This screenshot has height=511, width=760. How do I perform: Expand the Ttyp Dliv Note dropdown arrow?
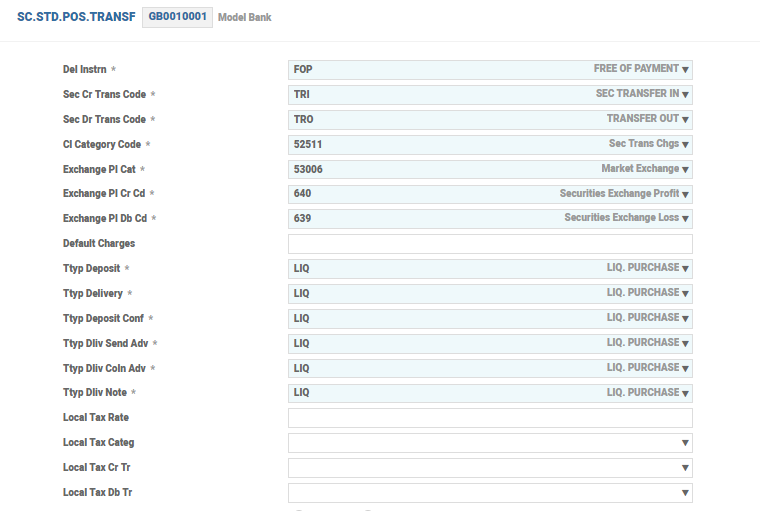(x=686, y=394)
